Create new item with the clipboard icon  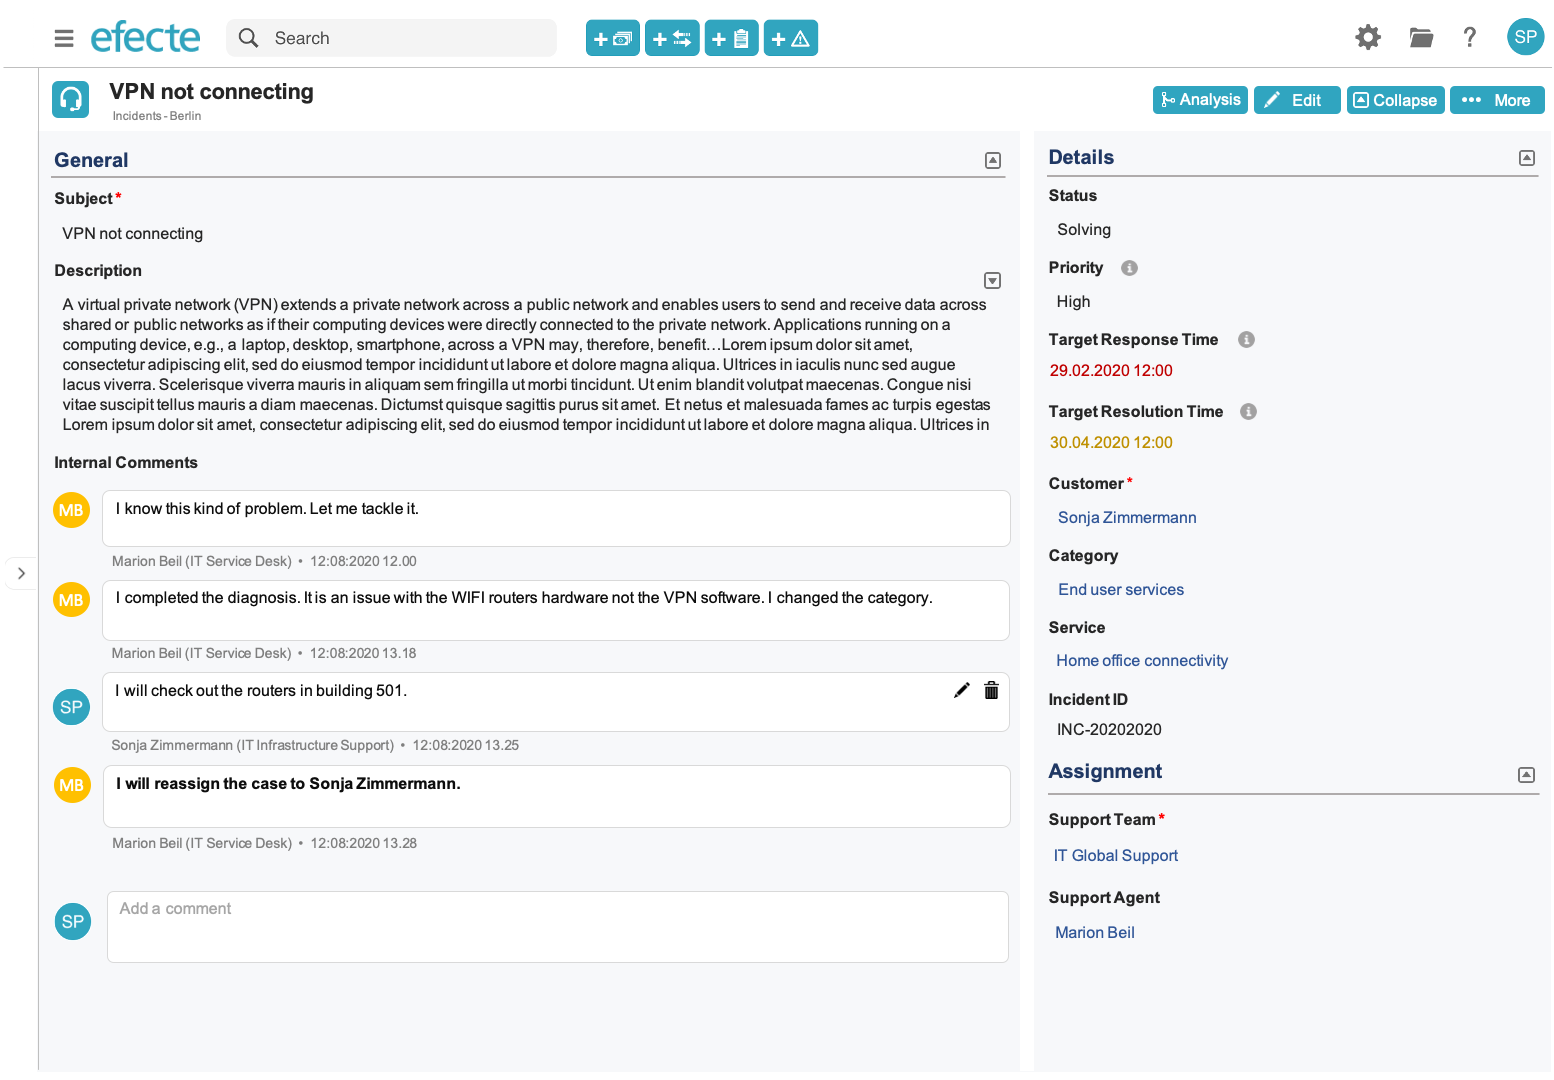tap(731, 39)
